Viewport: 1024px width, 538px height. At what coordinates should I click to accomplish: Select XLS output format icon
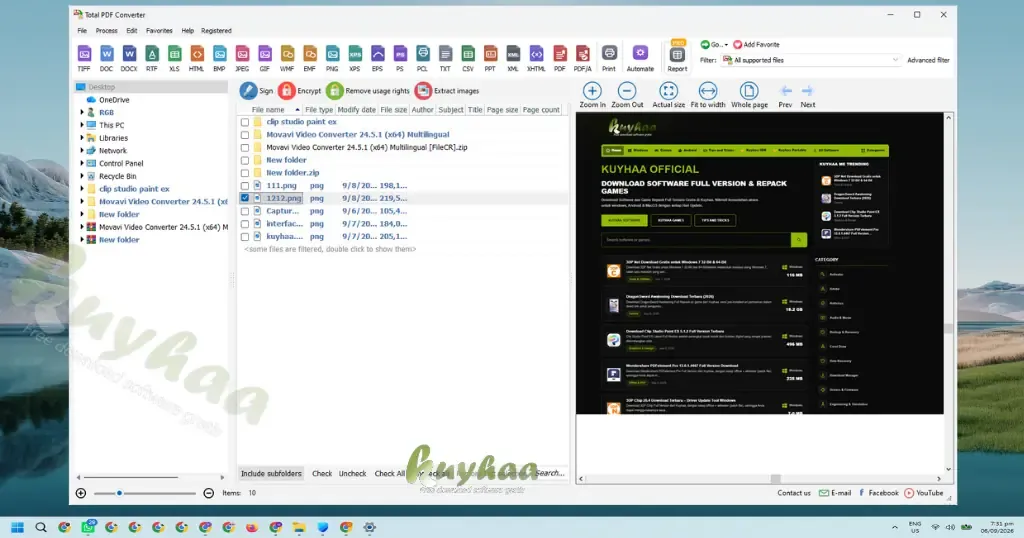(x=174, y=54)
